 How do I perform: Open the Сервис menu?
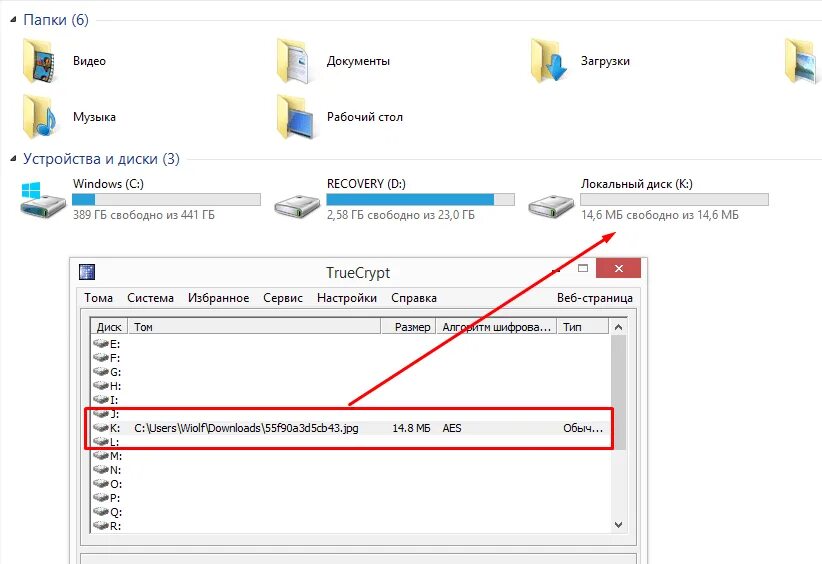point(283,298)
